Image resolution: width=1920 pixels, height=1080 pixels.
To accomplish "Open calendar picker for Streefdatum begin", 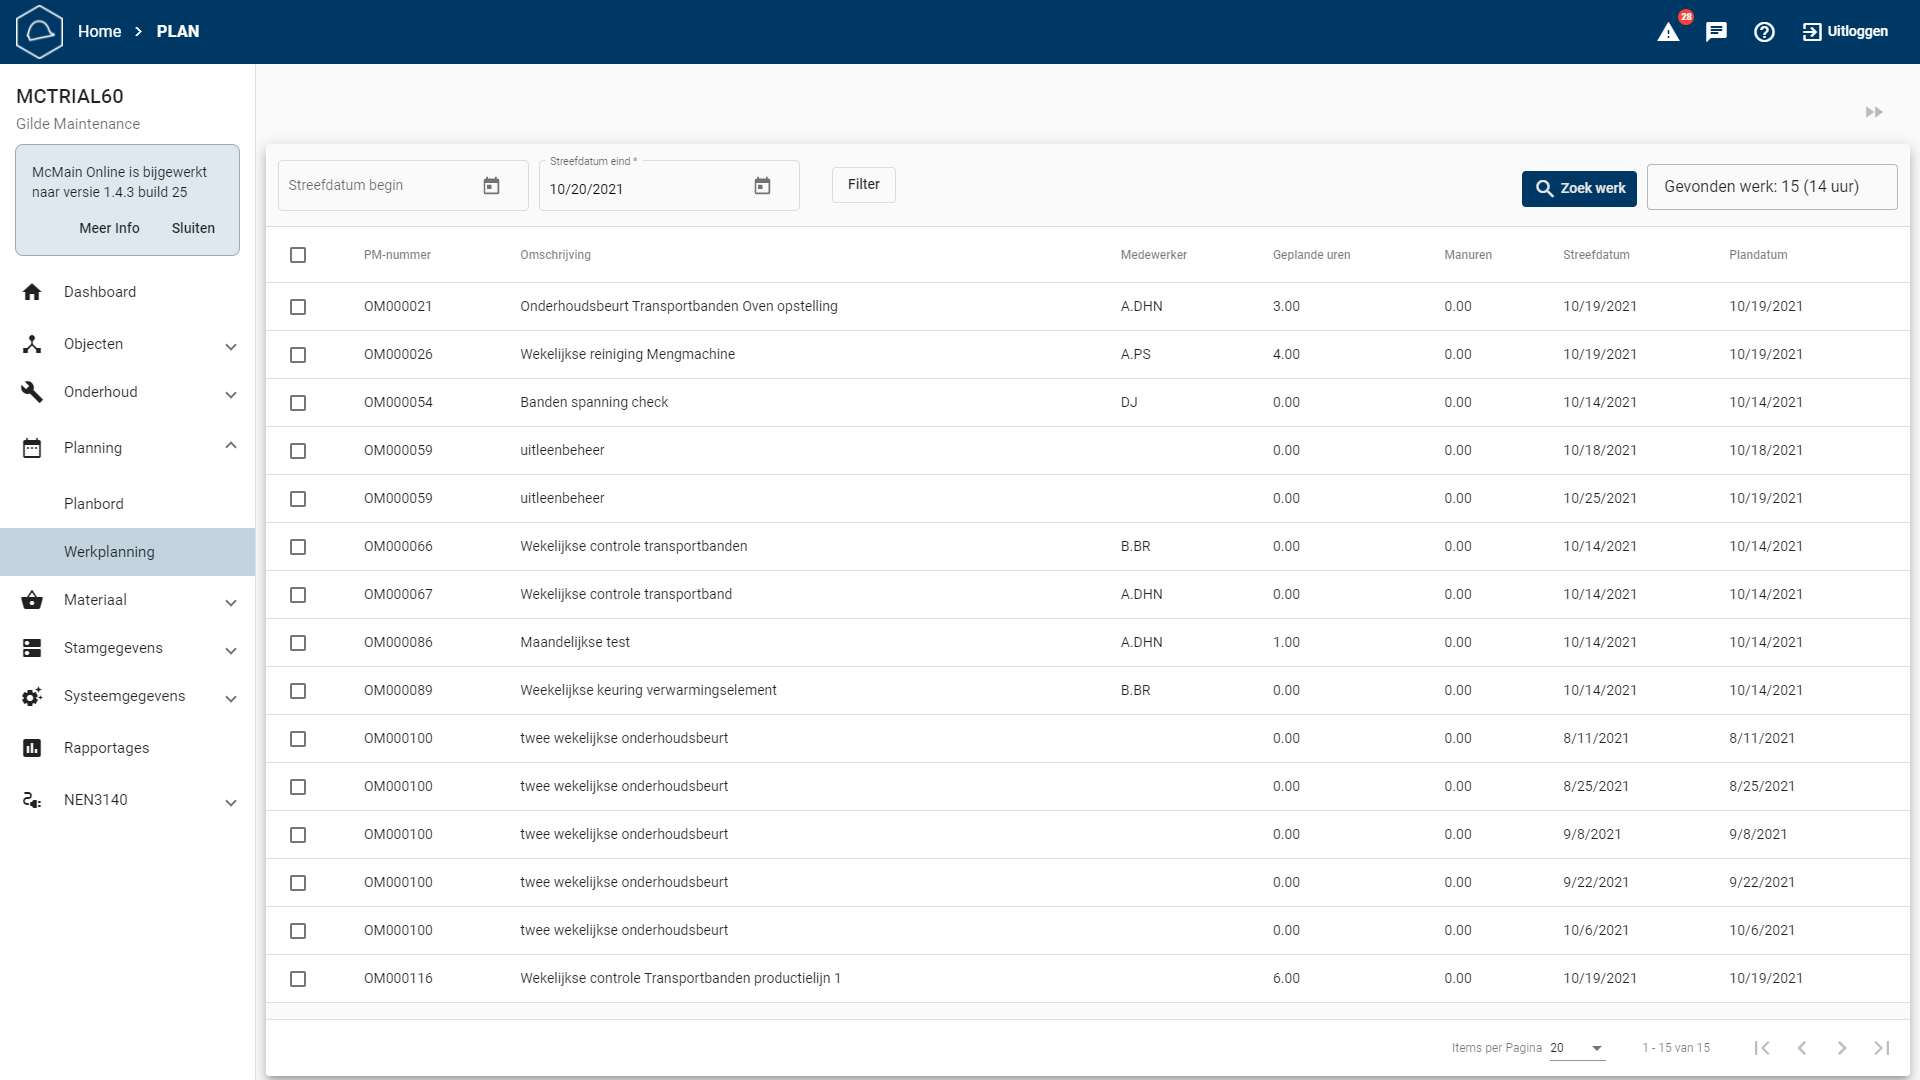I will [491, 186].
